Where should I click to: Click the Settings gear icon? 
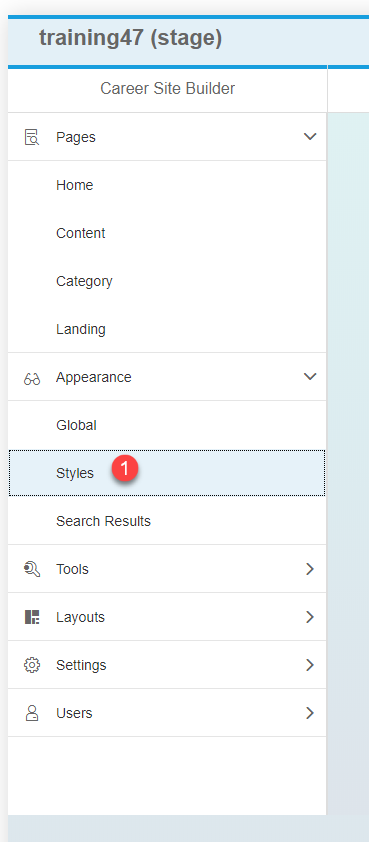click(x=32, y=665)
